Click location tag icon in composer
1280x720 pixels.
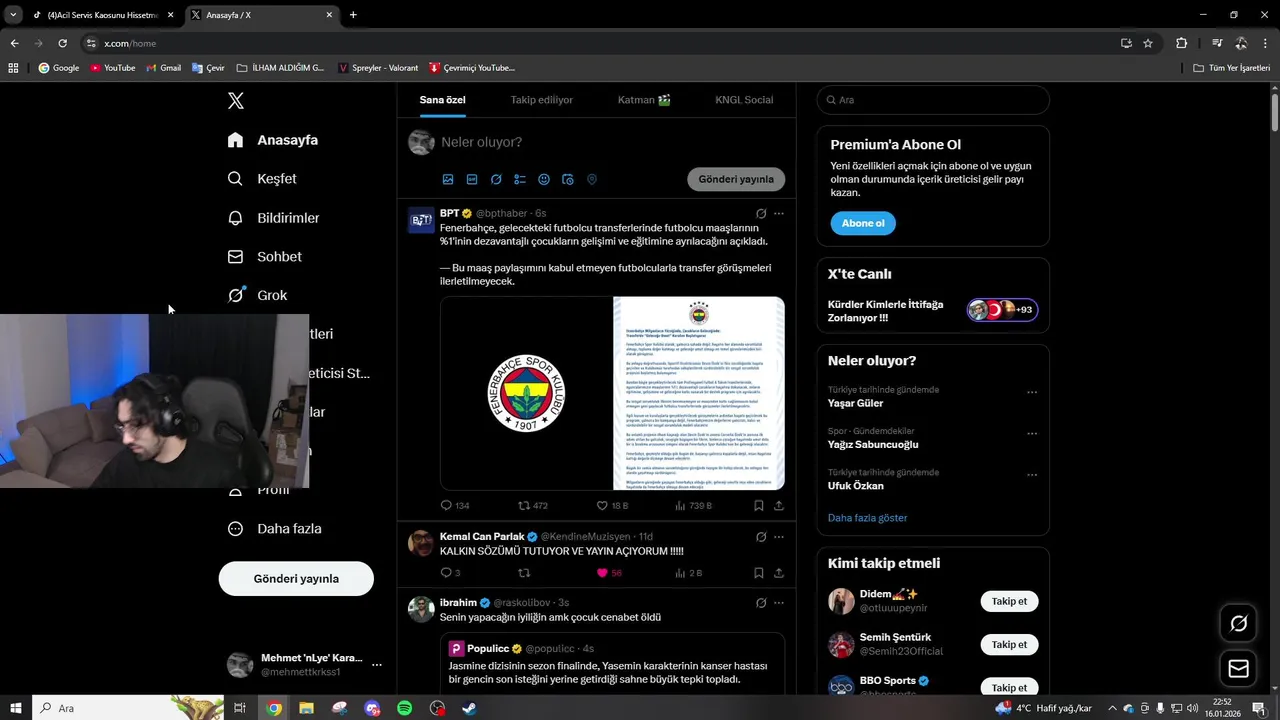(x=592, y=180)
